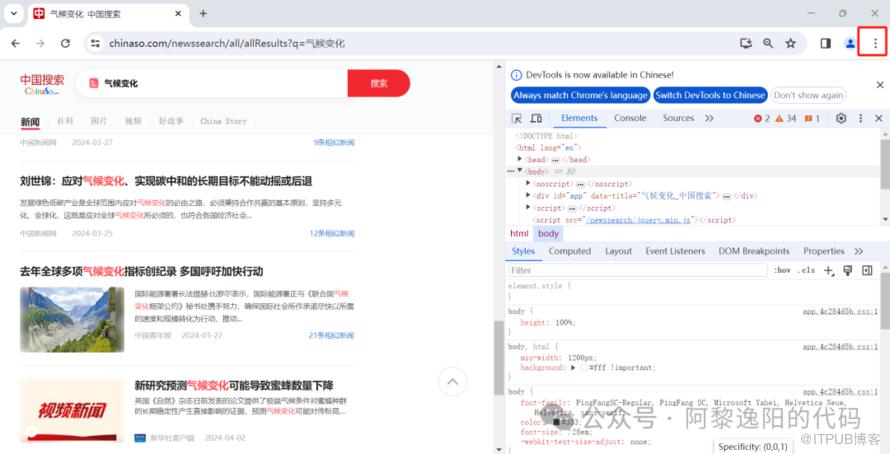Select the inspect element picker icon
This screenshot has width=890, height=454.
tap(517, 118)
